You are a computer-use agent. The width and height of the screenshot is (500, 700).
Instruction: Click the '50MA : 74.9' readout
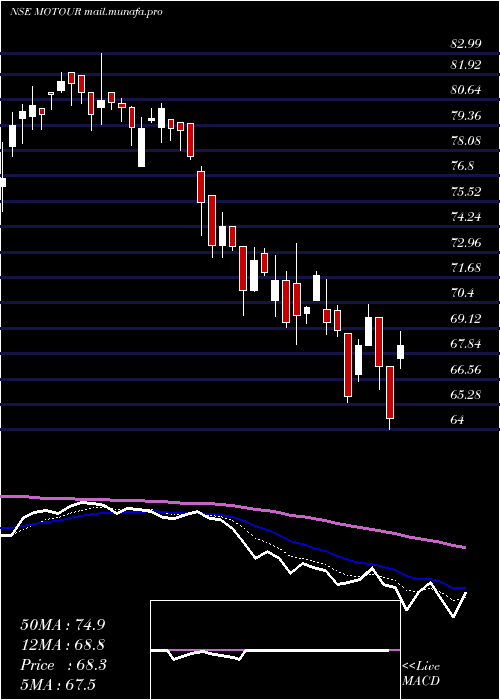click(62, 625)
